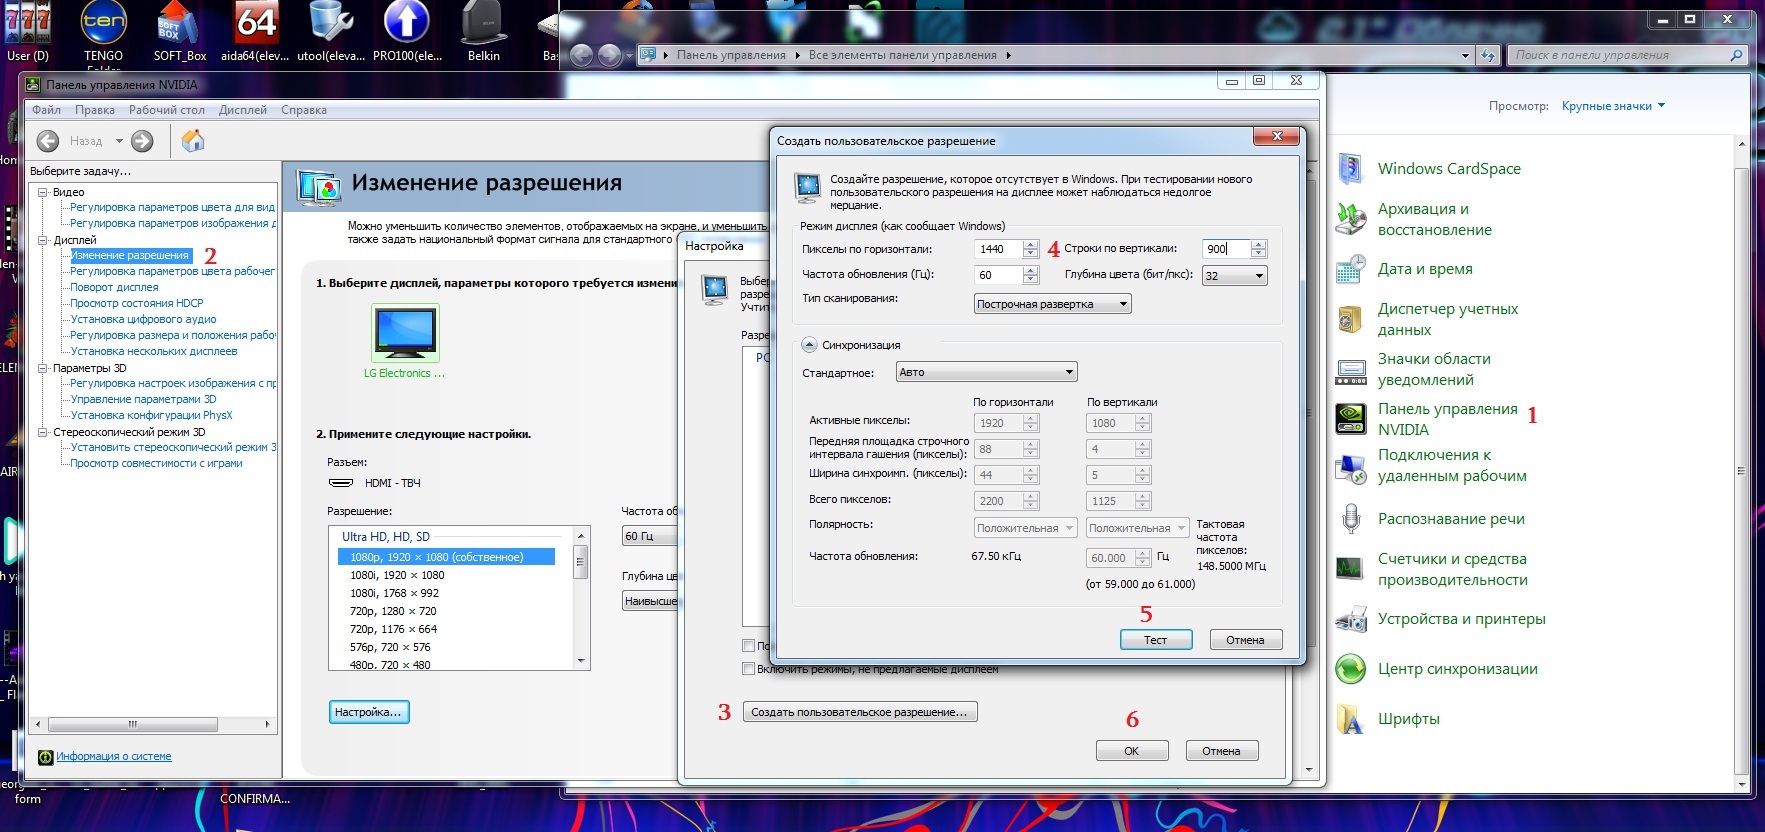
Task: Click the TENGO desktop icon
Action: point(104,32)
